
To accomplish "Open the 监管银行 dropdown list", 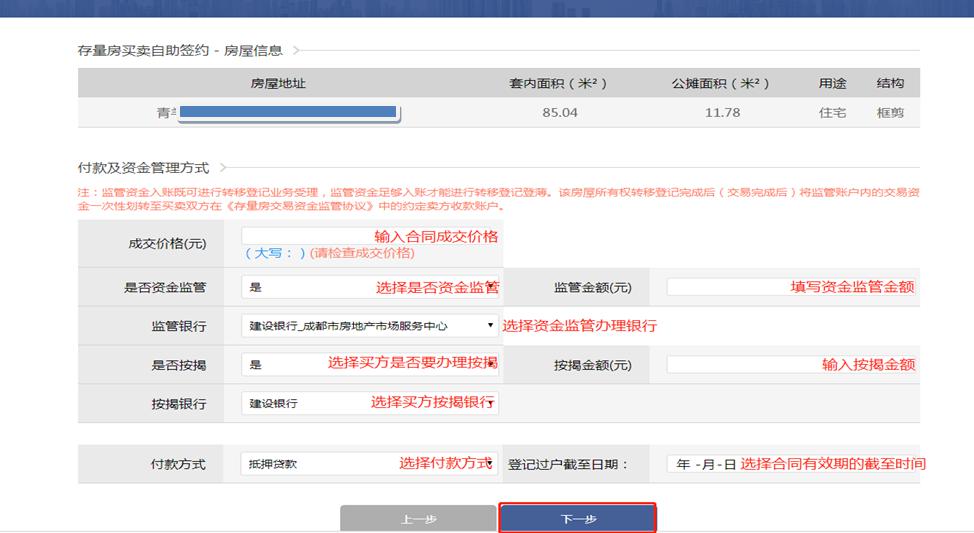I will (370, 326).
